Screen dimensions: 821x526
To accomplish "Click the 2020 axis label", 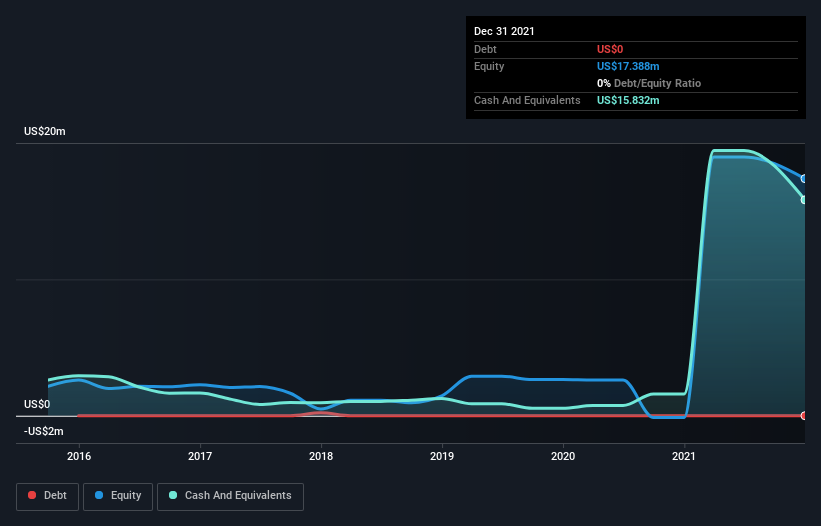I will pos(563,456).
